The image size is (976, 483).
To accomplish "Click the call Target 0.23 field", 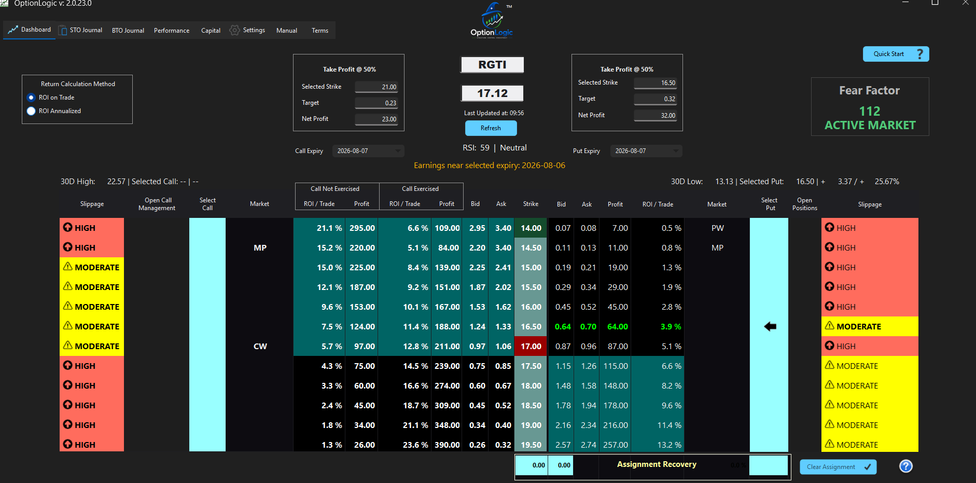I will click(x=375, y=103).
